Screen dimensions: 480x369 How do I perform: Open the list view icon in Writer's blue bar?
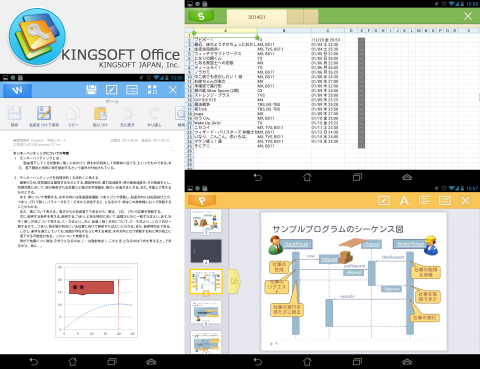point(132,90)
